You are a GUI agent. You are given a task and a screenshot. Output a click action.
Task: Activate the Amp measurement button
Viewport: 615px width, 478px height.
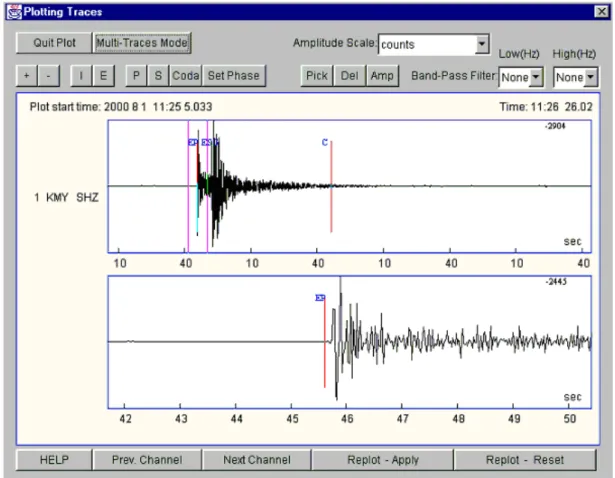[x=382, y=76]
